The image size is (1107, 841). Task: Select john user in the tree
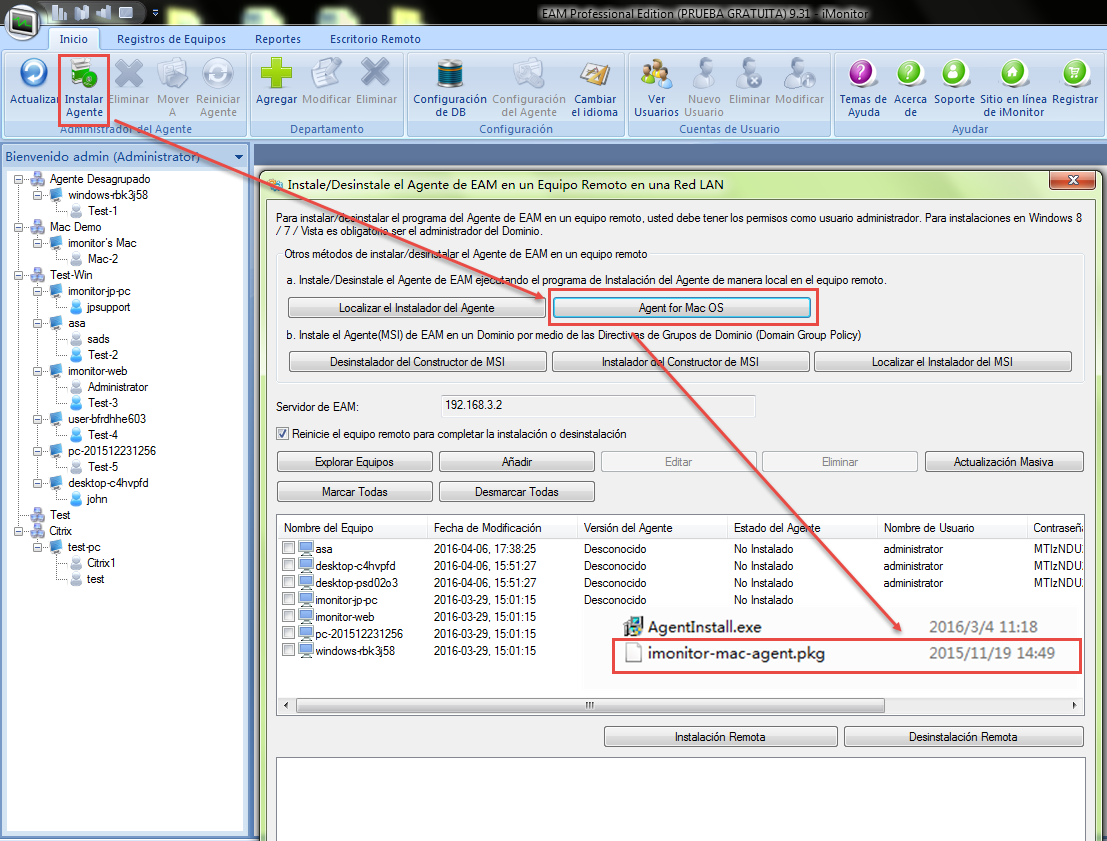[97, 499]
